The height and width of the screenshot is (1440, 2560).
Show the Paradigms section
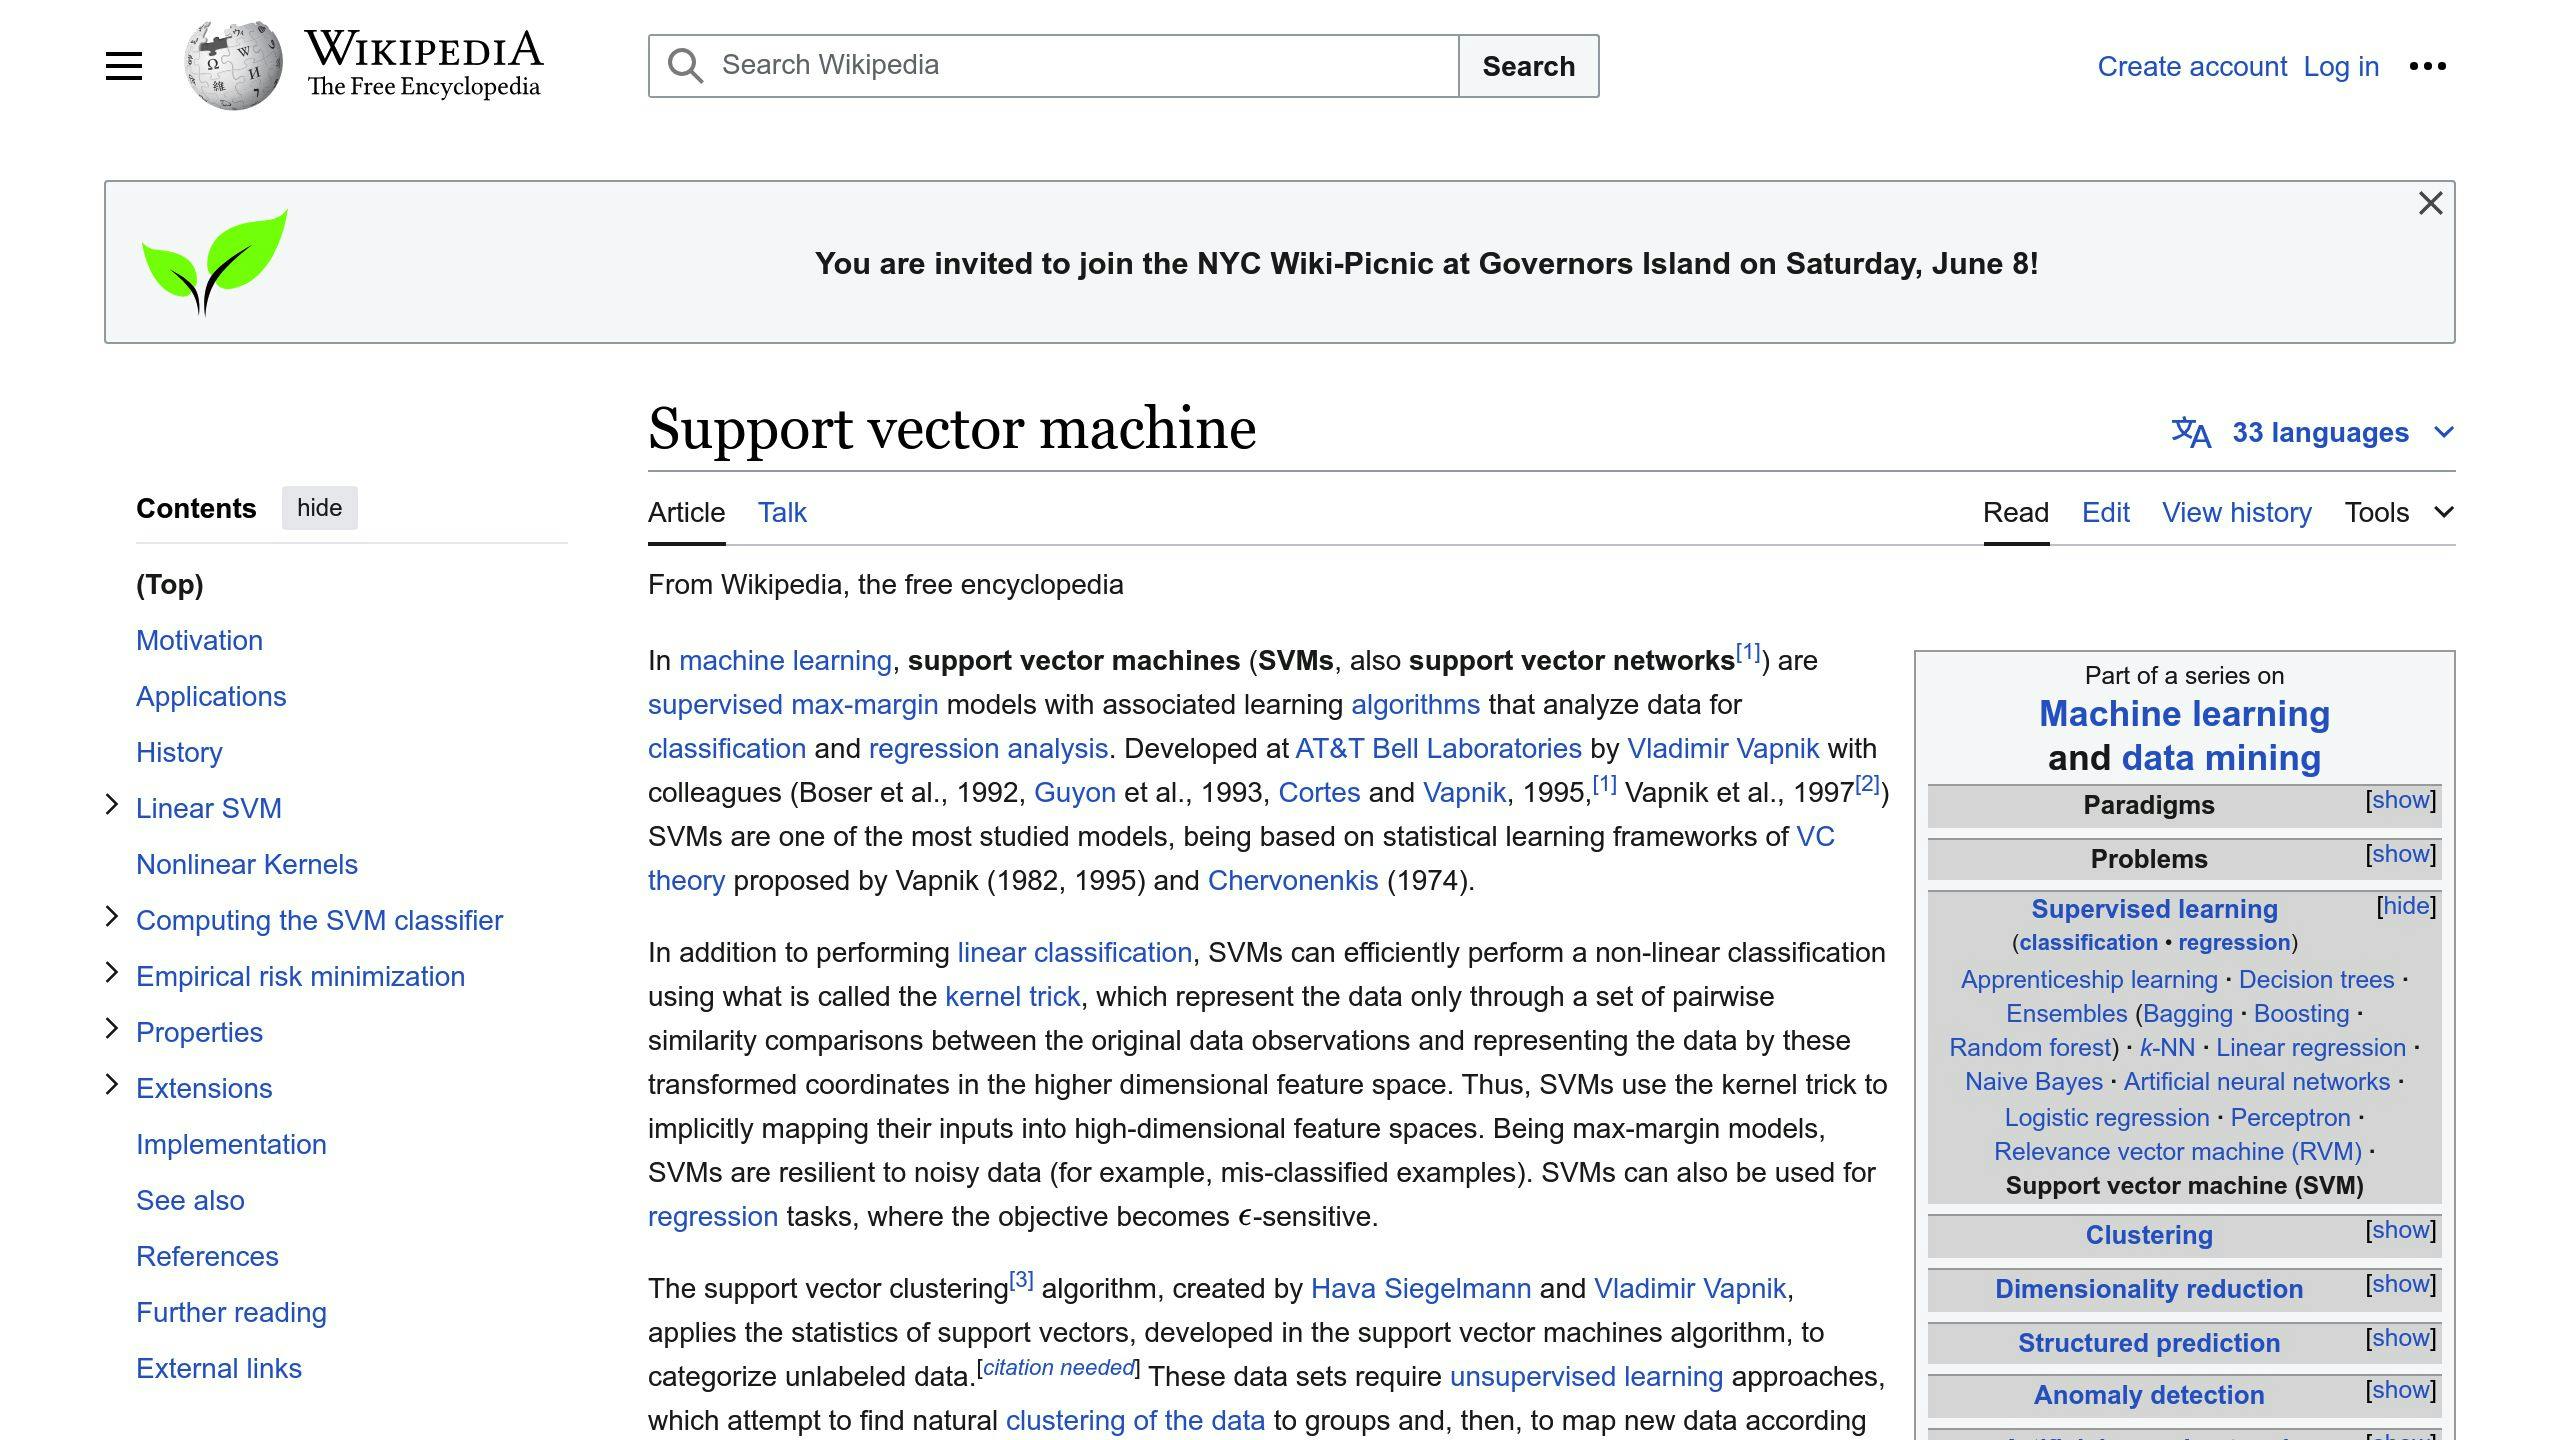tap(2400, 800)
